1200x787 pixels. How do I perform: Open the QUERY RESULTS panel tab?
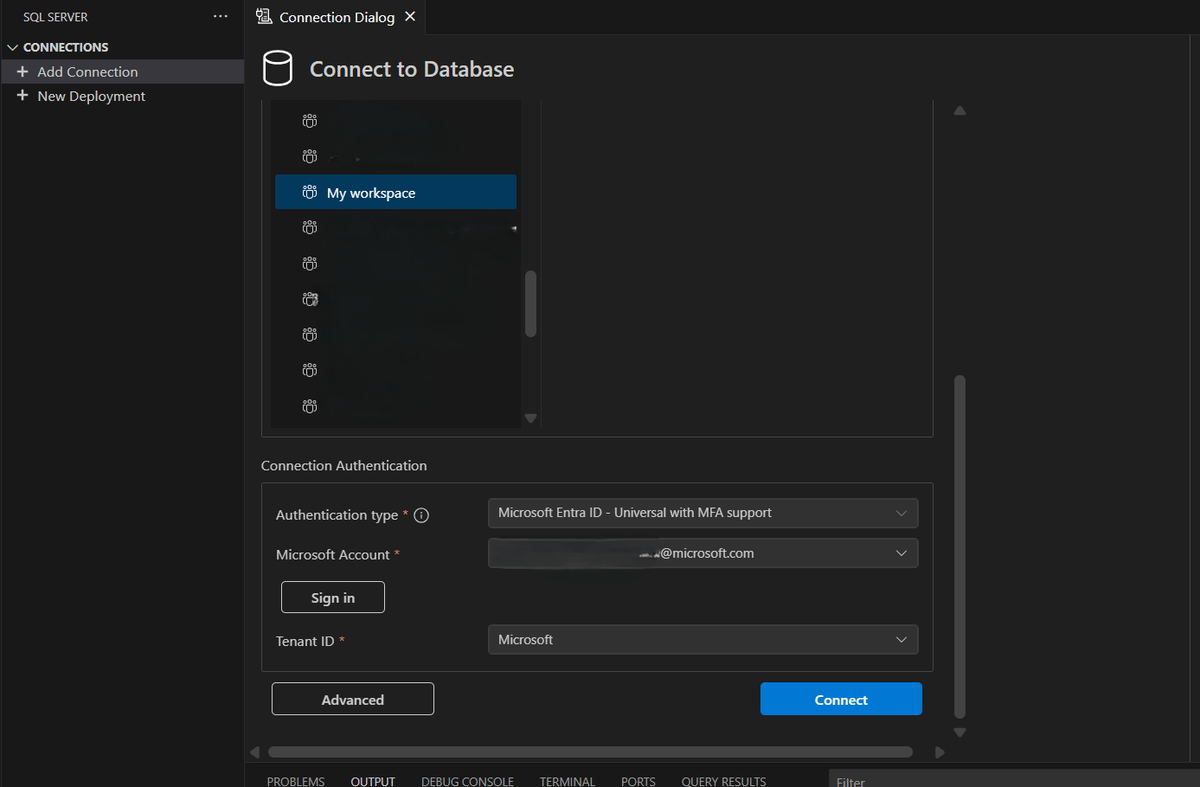click(723, 781)
